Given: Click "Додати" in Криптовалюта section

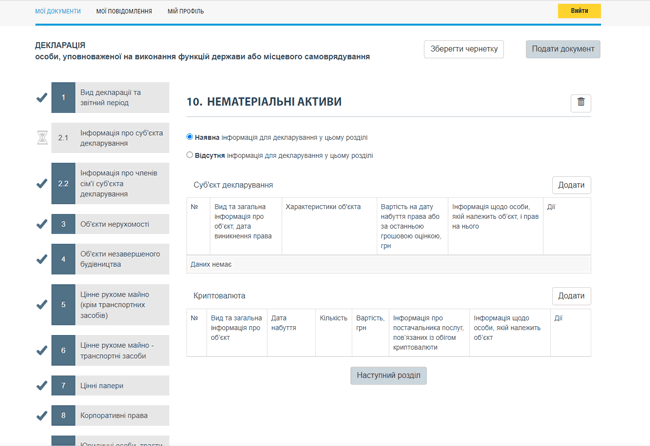Looking at the screenshot, I should coord(571,296).
